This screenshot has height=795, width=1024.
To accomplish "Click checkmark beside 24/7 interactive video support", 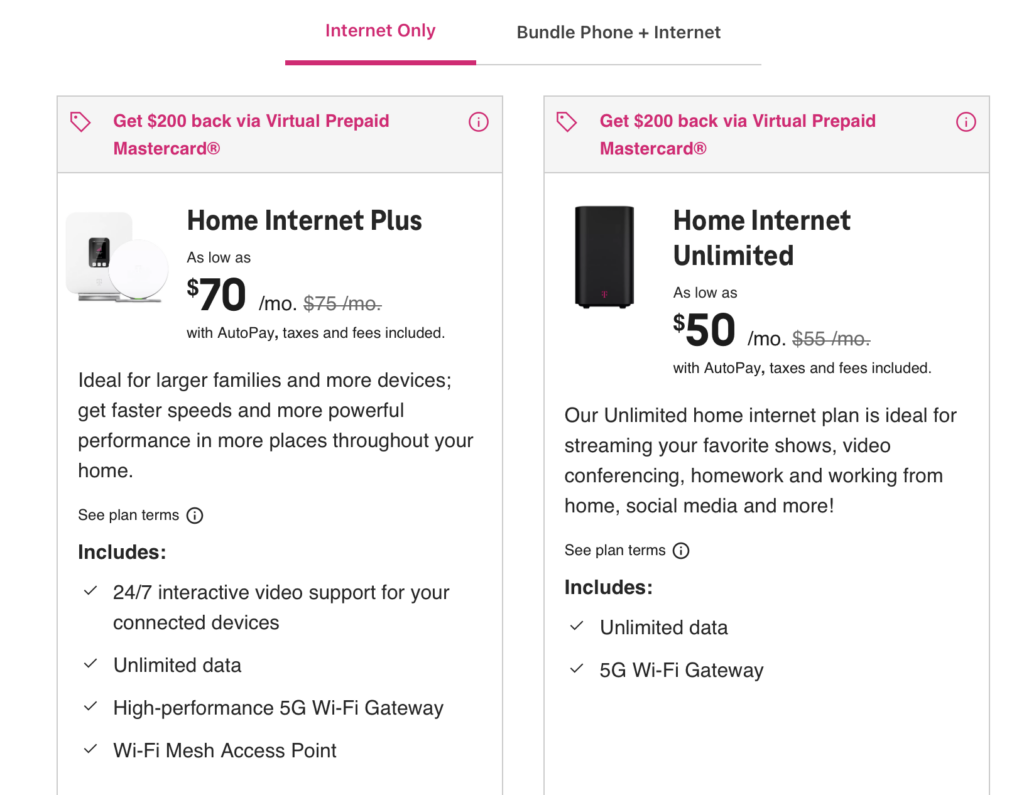I will click(x=91, y=592).
